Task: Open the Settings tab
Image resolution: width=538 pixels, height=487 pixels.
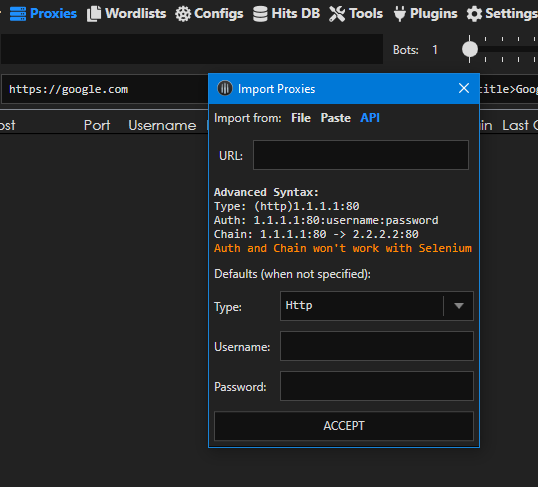Action: click(x=502, y=14)
